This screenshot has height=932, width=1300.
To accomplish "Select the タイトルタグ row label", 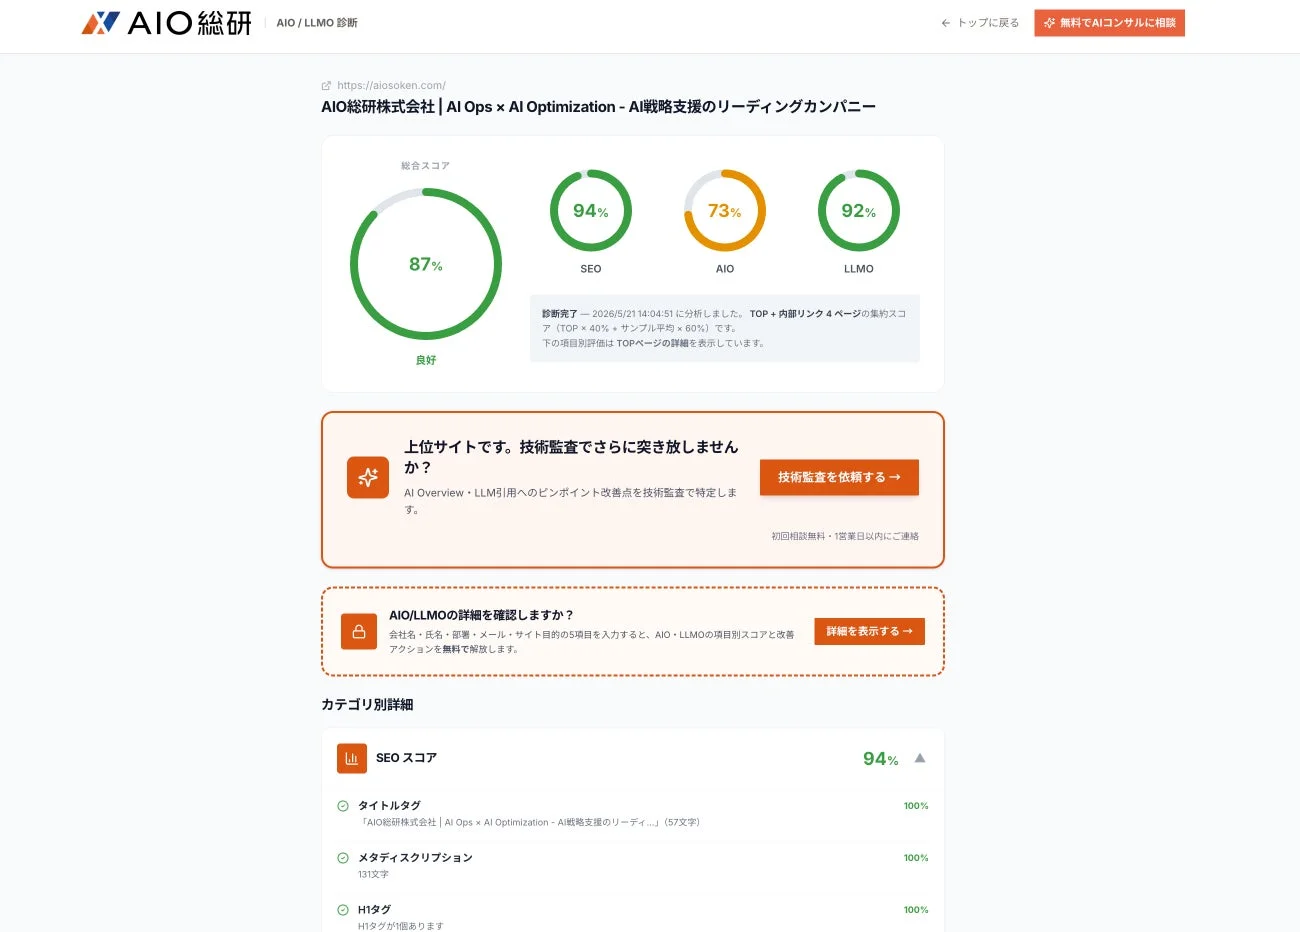I will tap(389, 805).
